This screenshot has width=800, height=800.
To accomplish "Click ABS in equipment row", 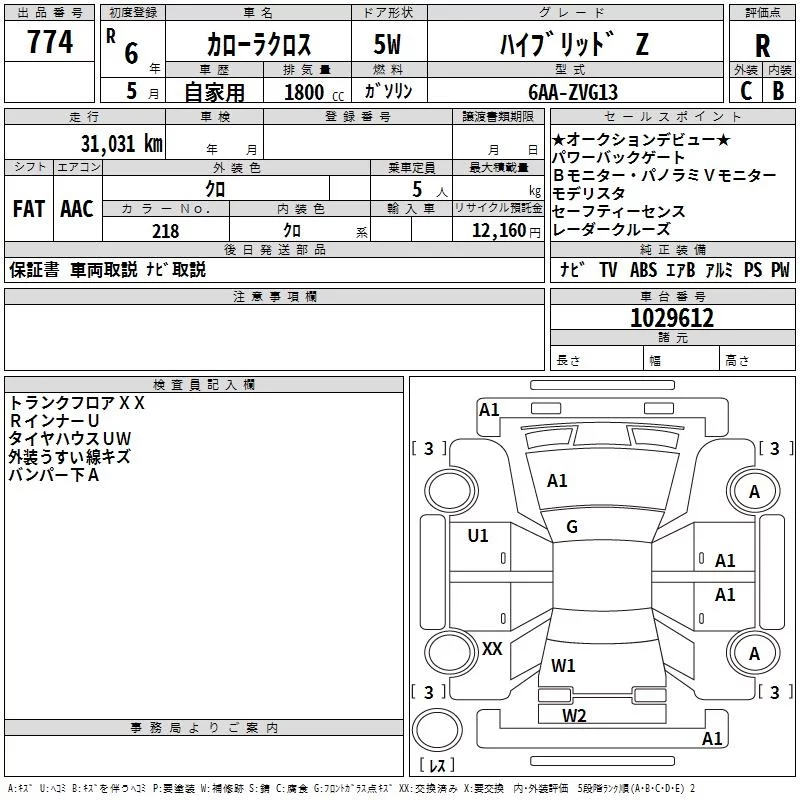I will [643, 270].
